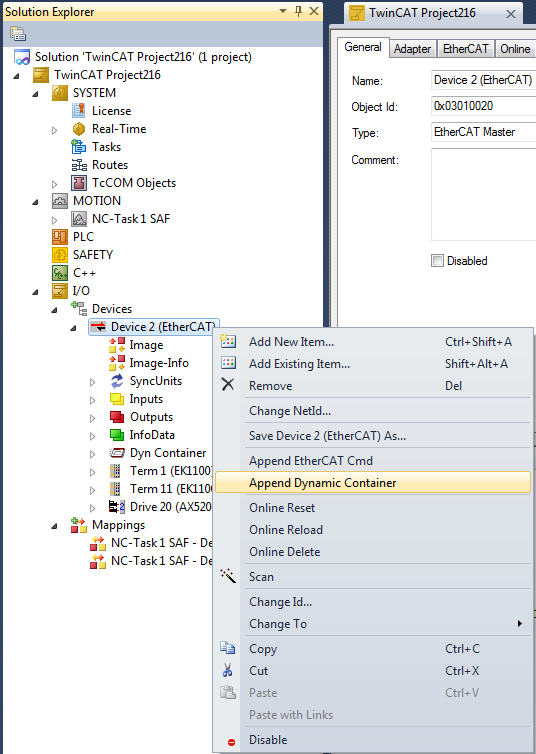Choose Online Reload
This screenshot has height=754, width=536.
tap(373, 529)
